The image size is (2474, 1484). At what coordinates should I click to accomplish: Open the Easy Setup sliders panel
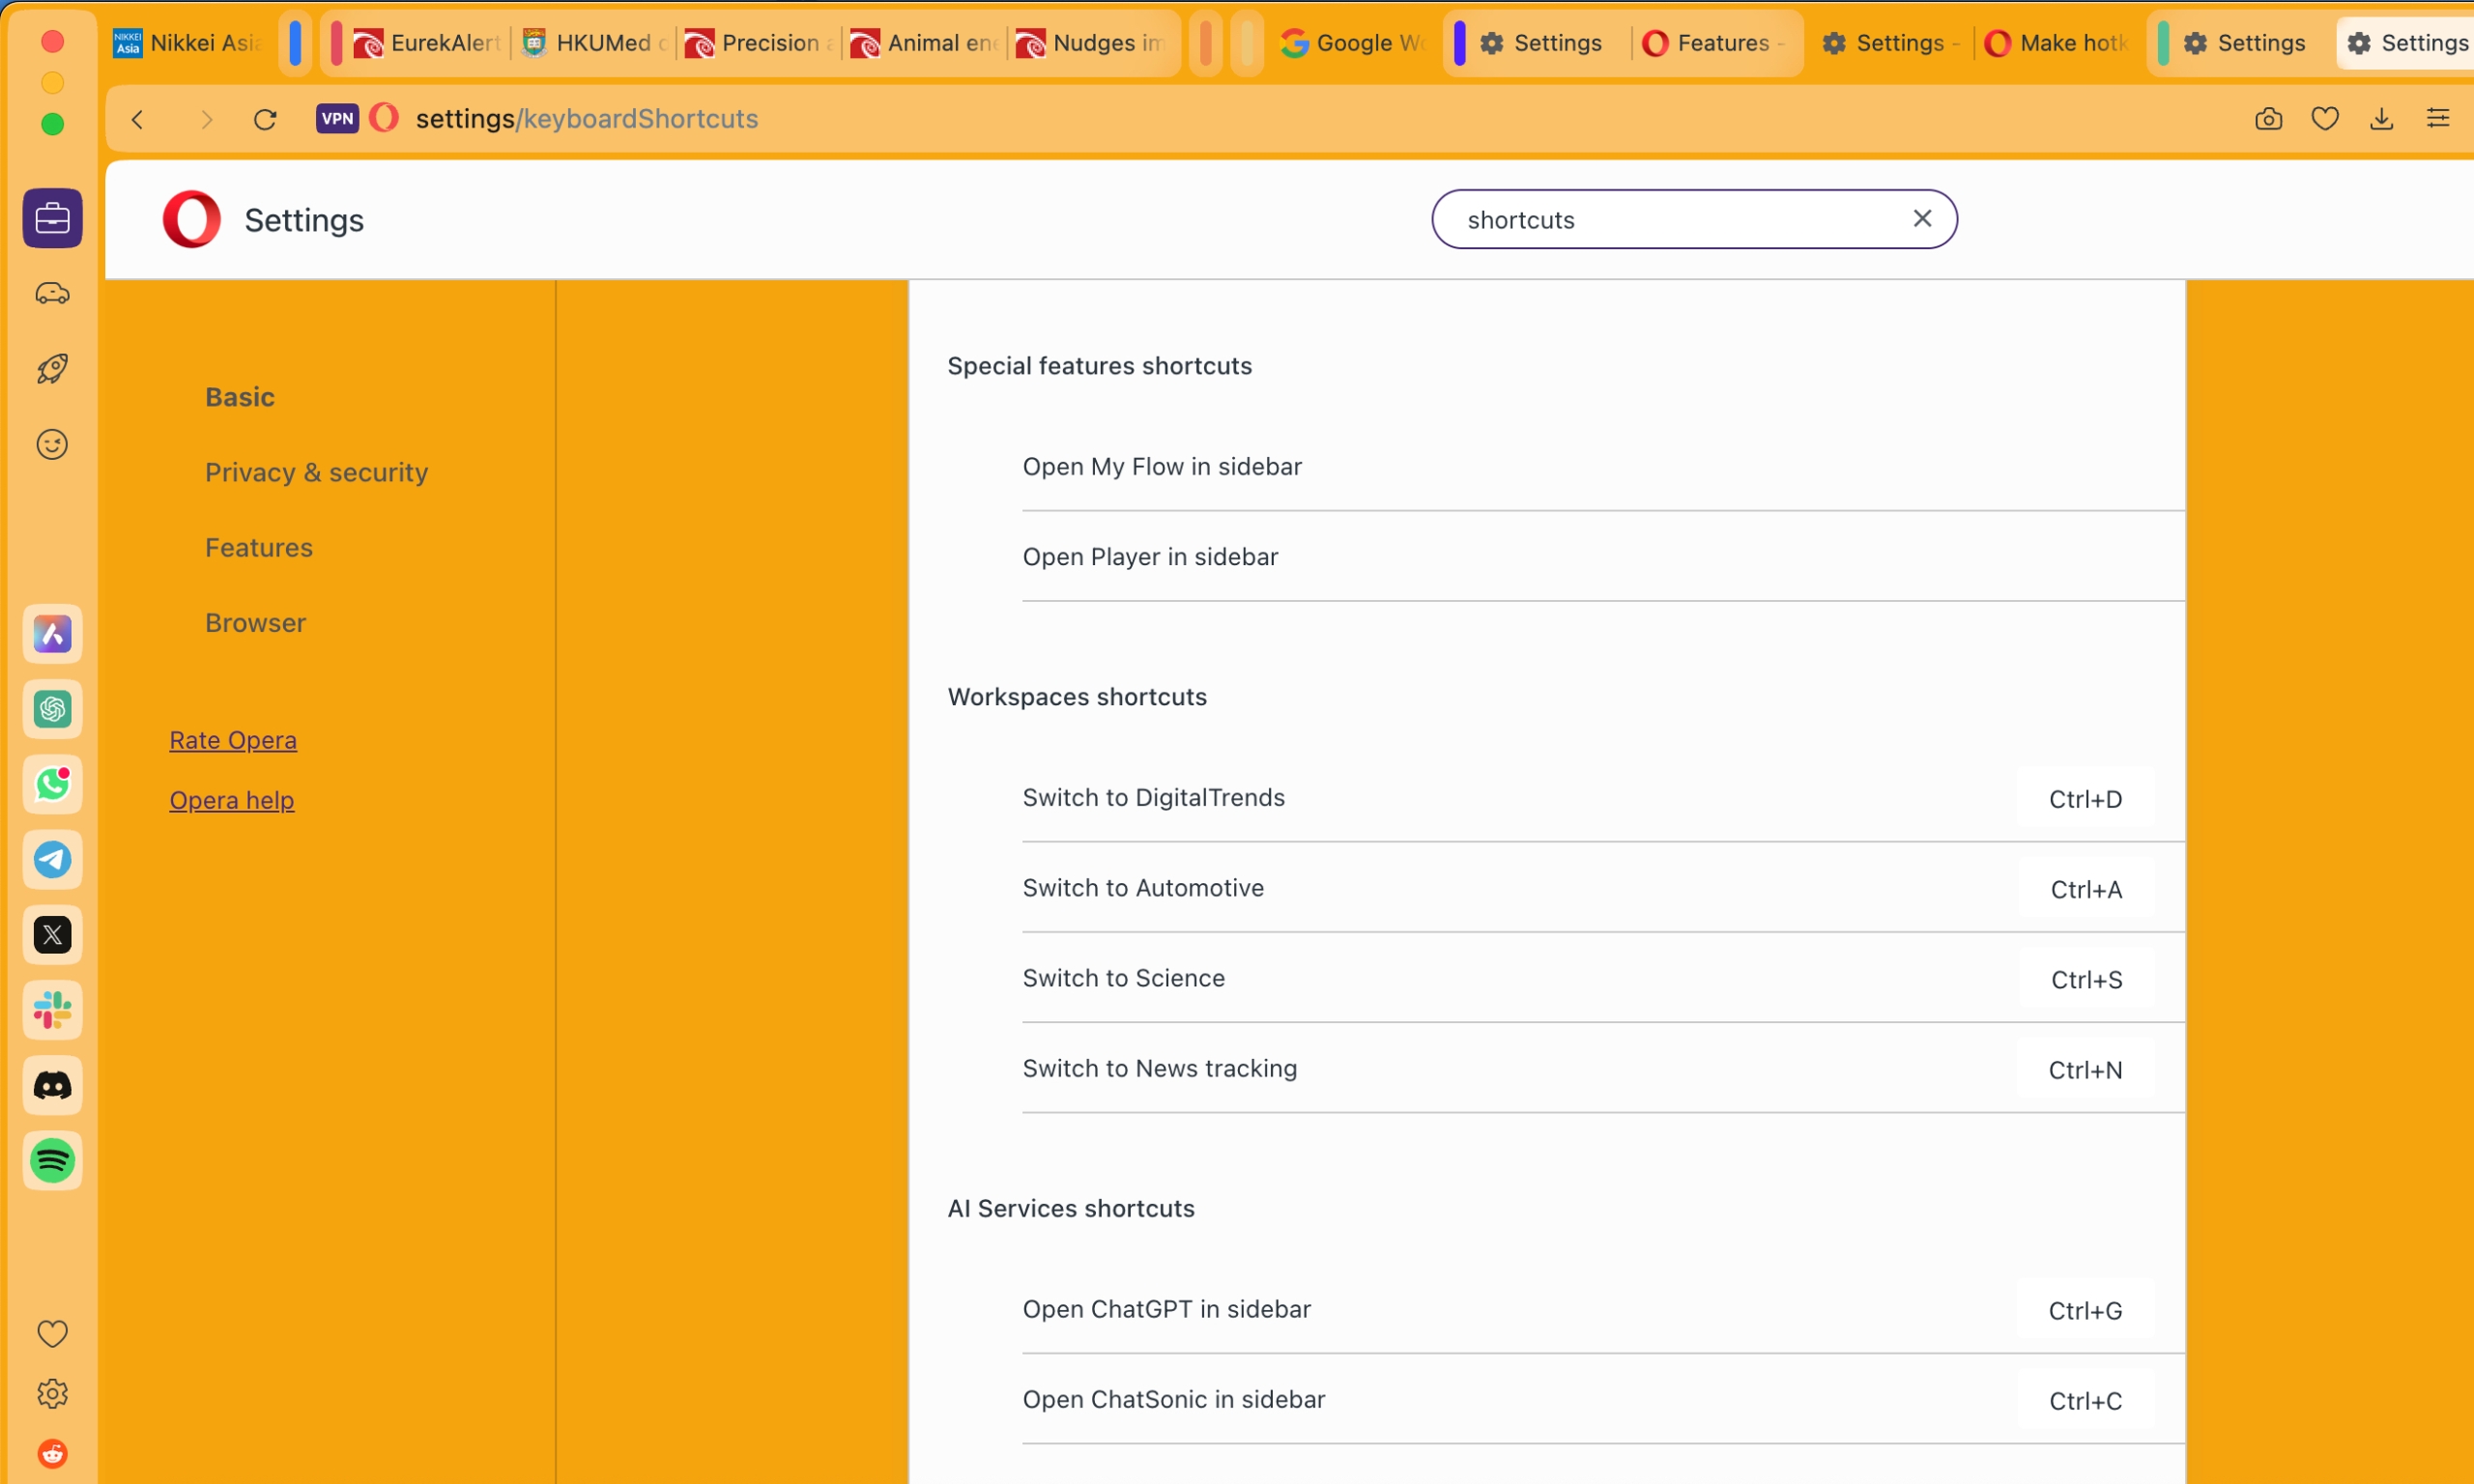click(2440, 118)
